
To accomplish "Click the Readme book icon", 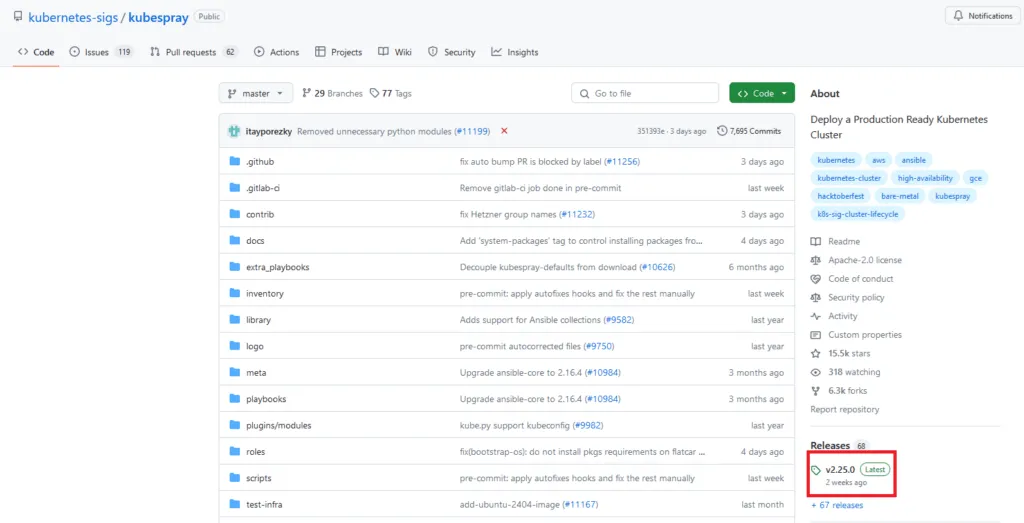I will [x=815, y=242].
